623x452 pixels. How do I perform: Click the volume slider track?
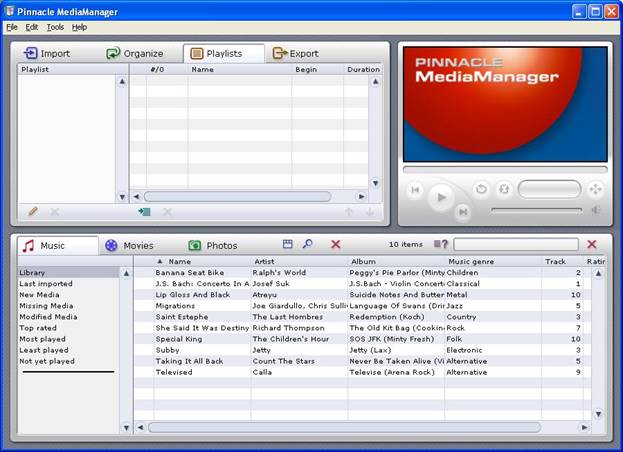(x=536, y=210)
